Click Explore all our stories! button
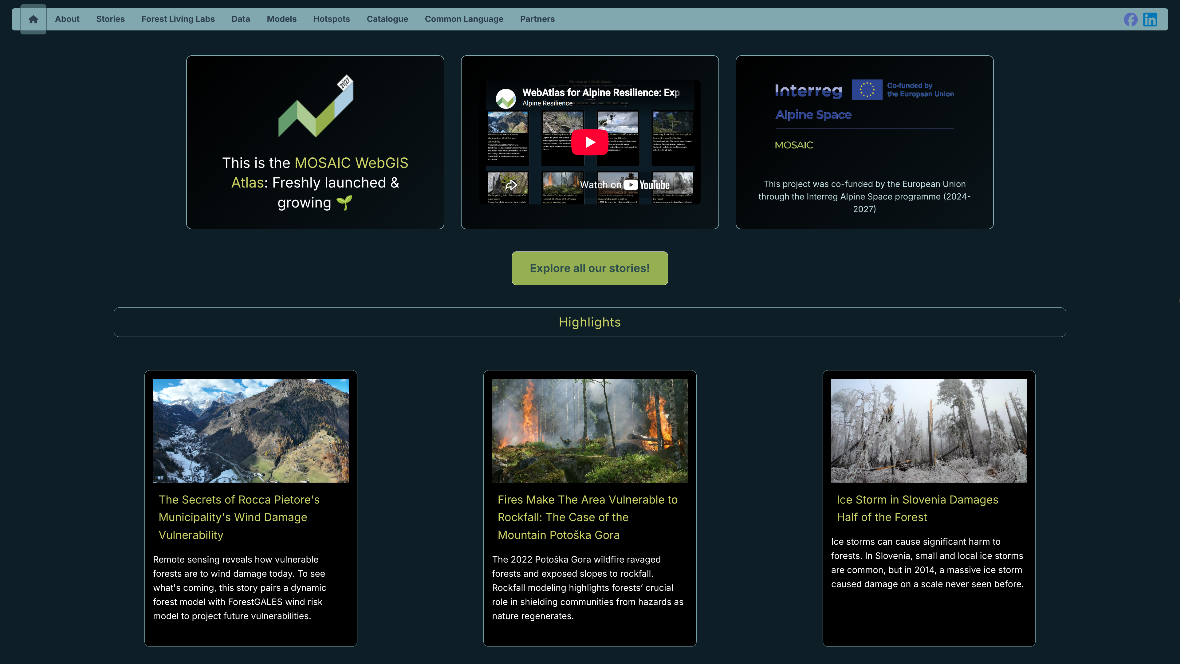Viewport: 1180px width, 664px height. [589, 268]
